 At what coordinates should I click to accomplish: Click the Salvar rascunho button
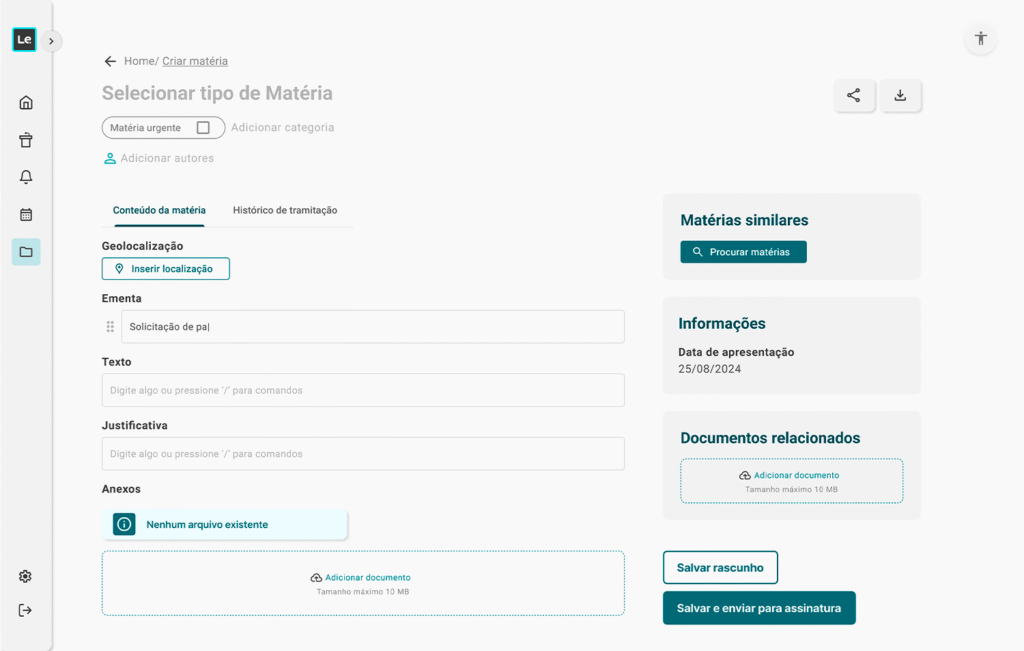720,567
